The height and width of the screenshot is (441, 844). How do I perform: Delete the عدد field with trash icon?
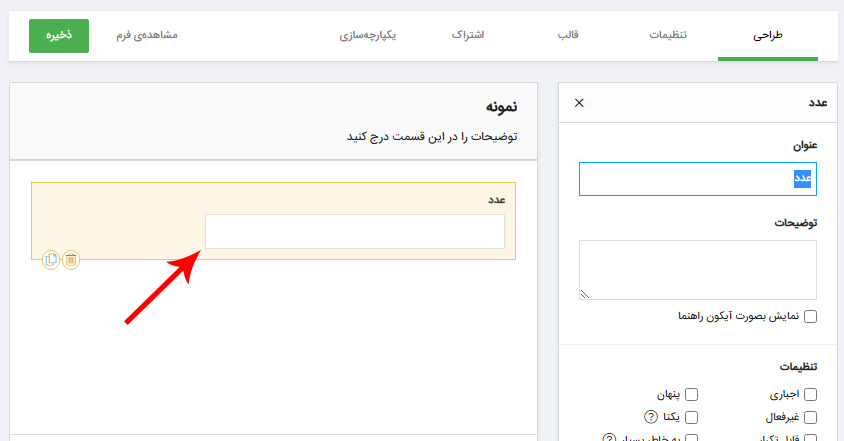click(71, 260)
